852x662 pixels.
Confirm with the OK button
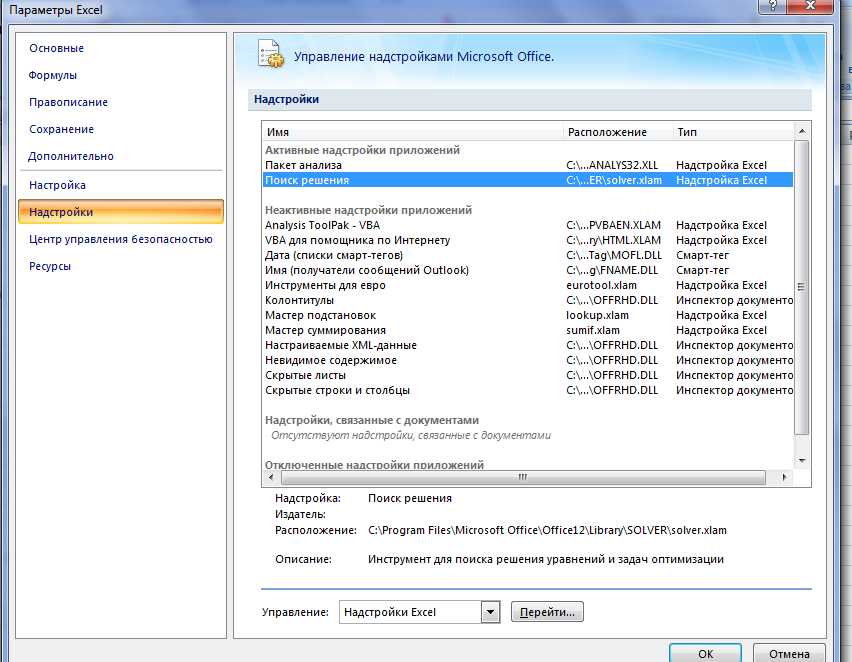coord(705,653)
